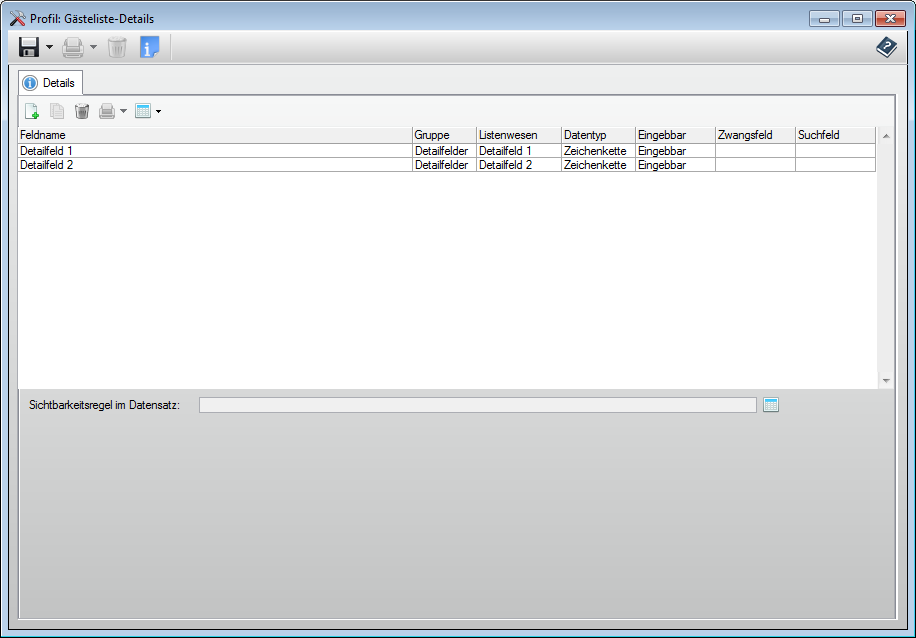Switch to the Details tab
Image resolution: width=916 pixels, height=638 pixels.
pyautogui.click(x=50, y=83)
